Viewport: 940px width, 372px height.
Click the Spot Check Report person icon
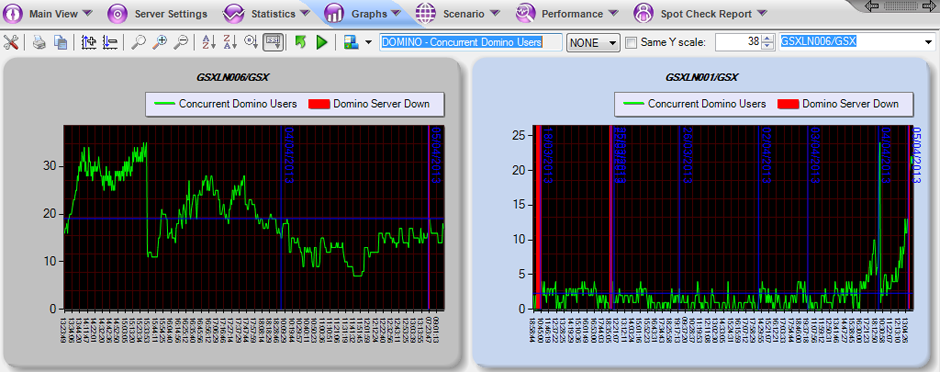[643, 13]
